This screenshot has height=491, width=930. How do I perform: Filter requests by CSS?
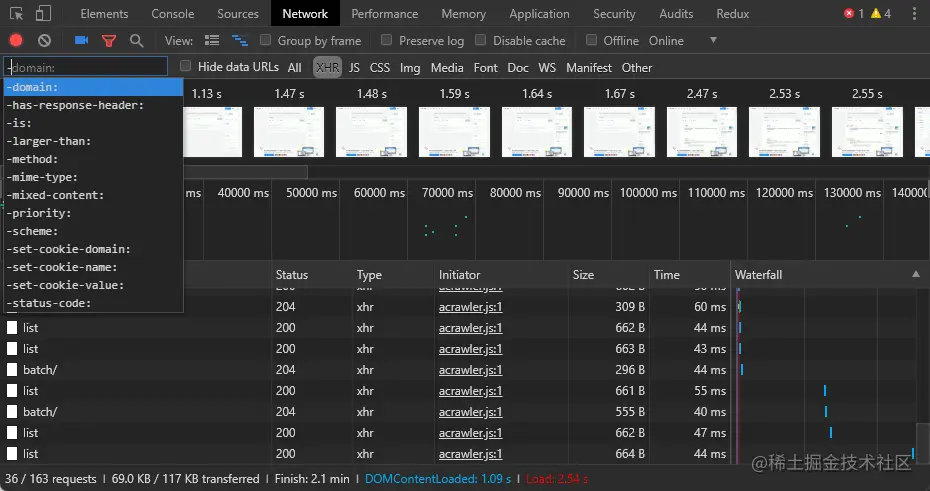point(380,68)
